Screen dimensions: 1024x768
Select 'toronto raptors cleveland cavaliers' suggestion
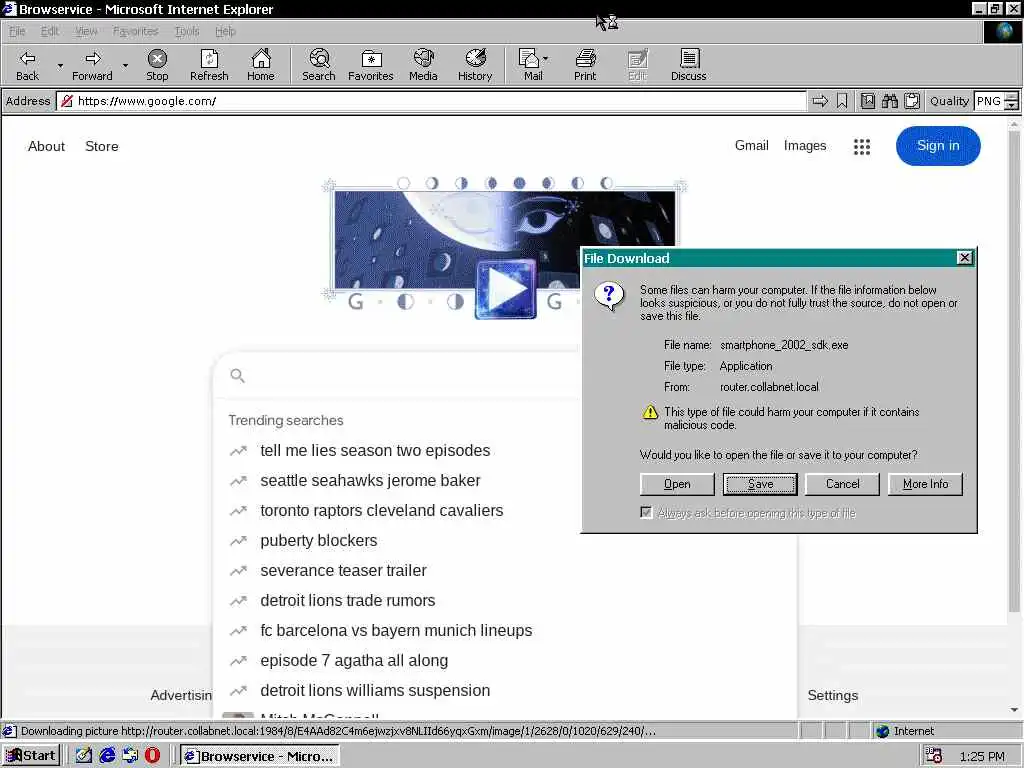381,511
